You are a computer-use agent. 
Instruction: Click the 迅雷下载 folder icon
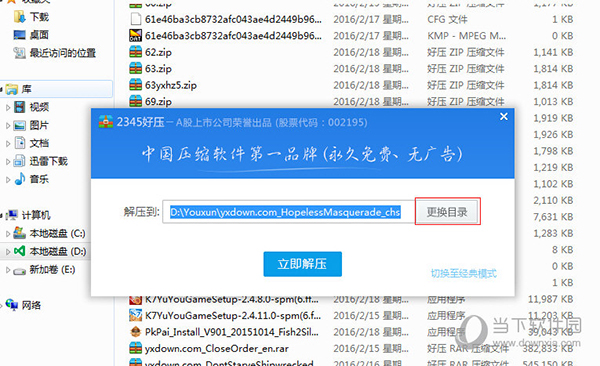[20, 161]
